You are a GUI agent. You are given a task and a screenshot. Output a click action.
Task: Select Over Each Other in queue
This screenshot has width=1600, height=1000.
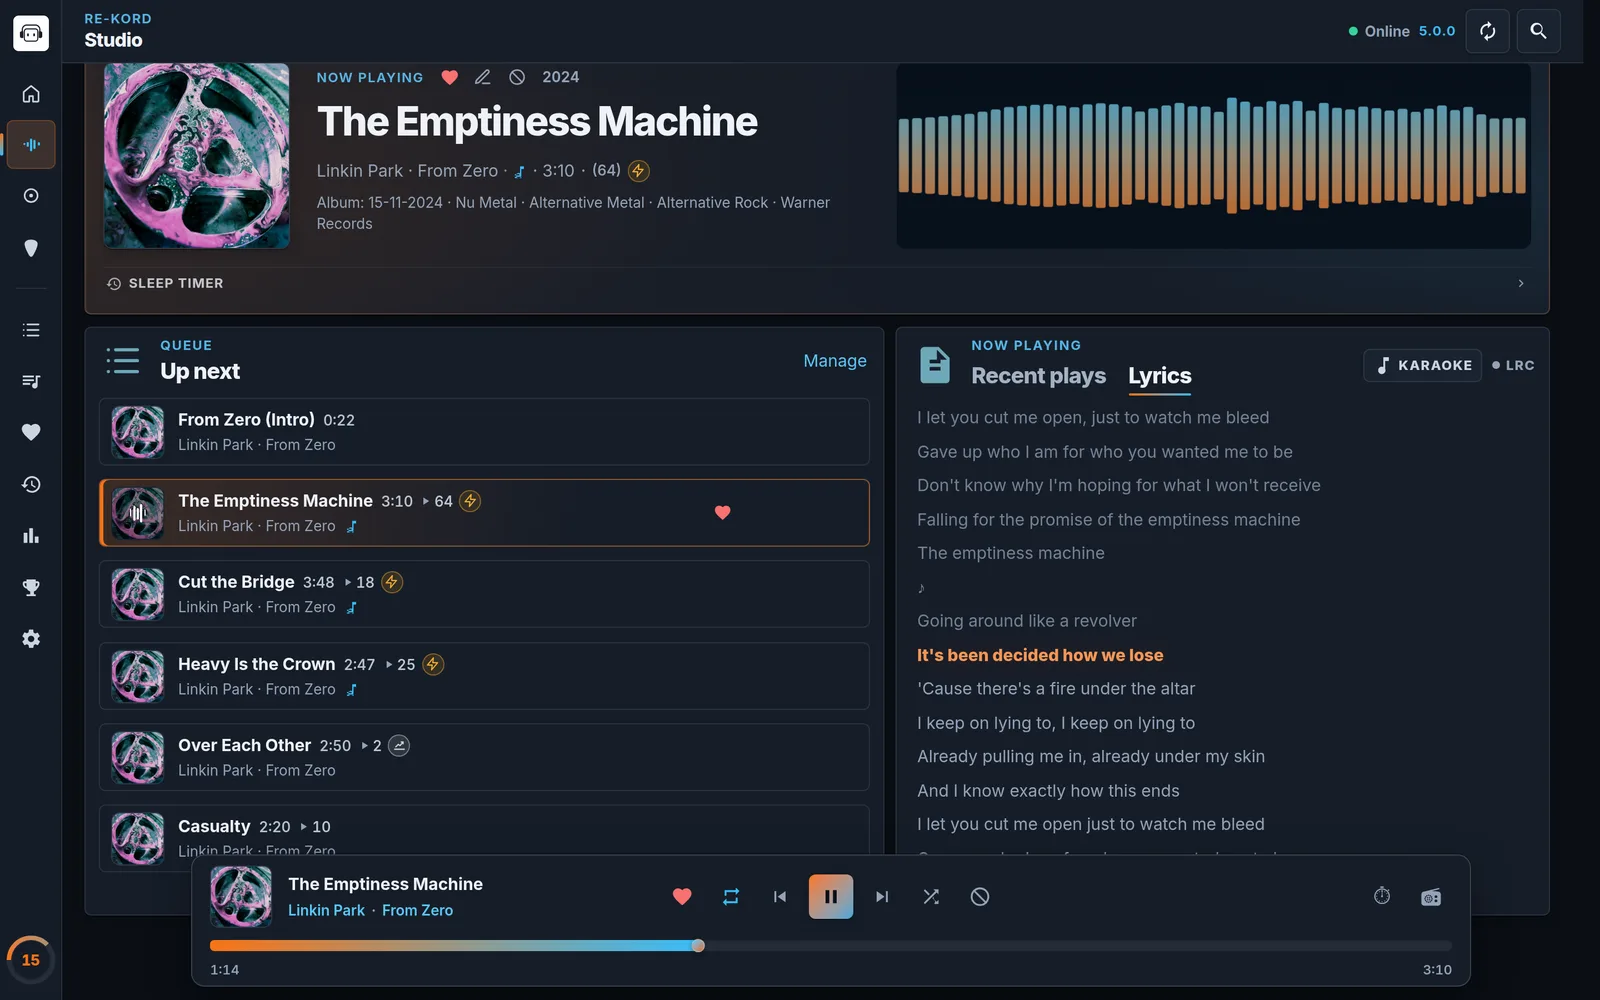click(484, 757)
